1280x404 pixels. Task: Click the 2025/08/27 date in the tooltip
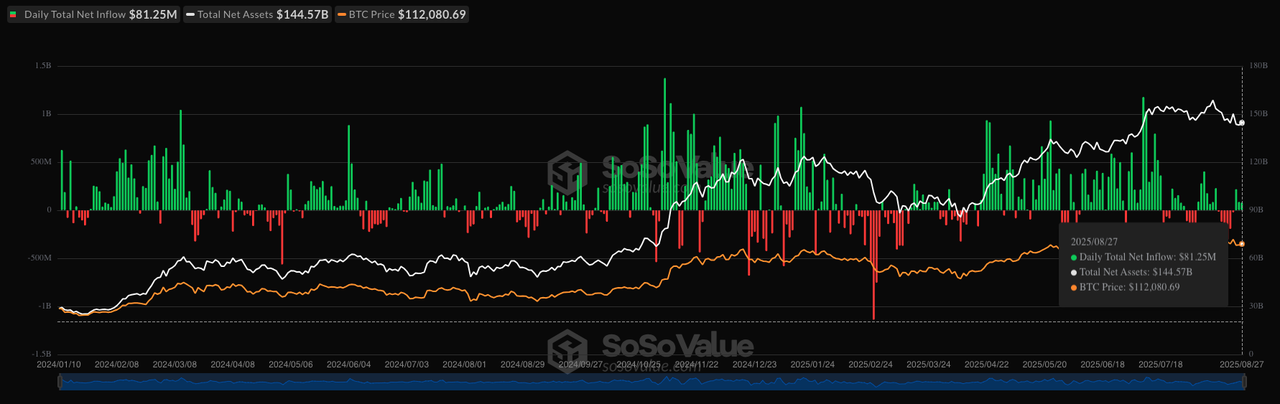pos(1093,242)
